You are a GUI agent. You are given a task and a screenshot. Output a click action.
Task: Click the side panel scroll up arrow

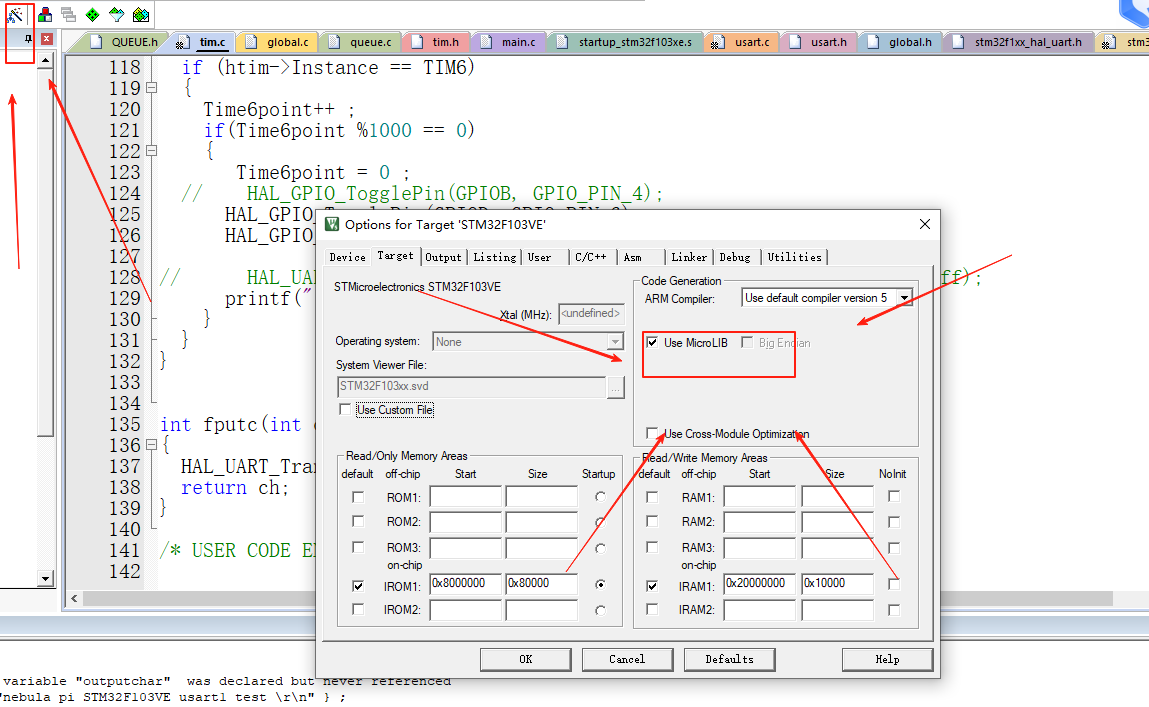coord(45,61)
